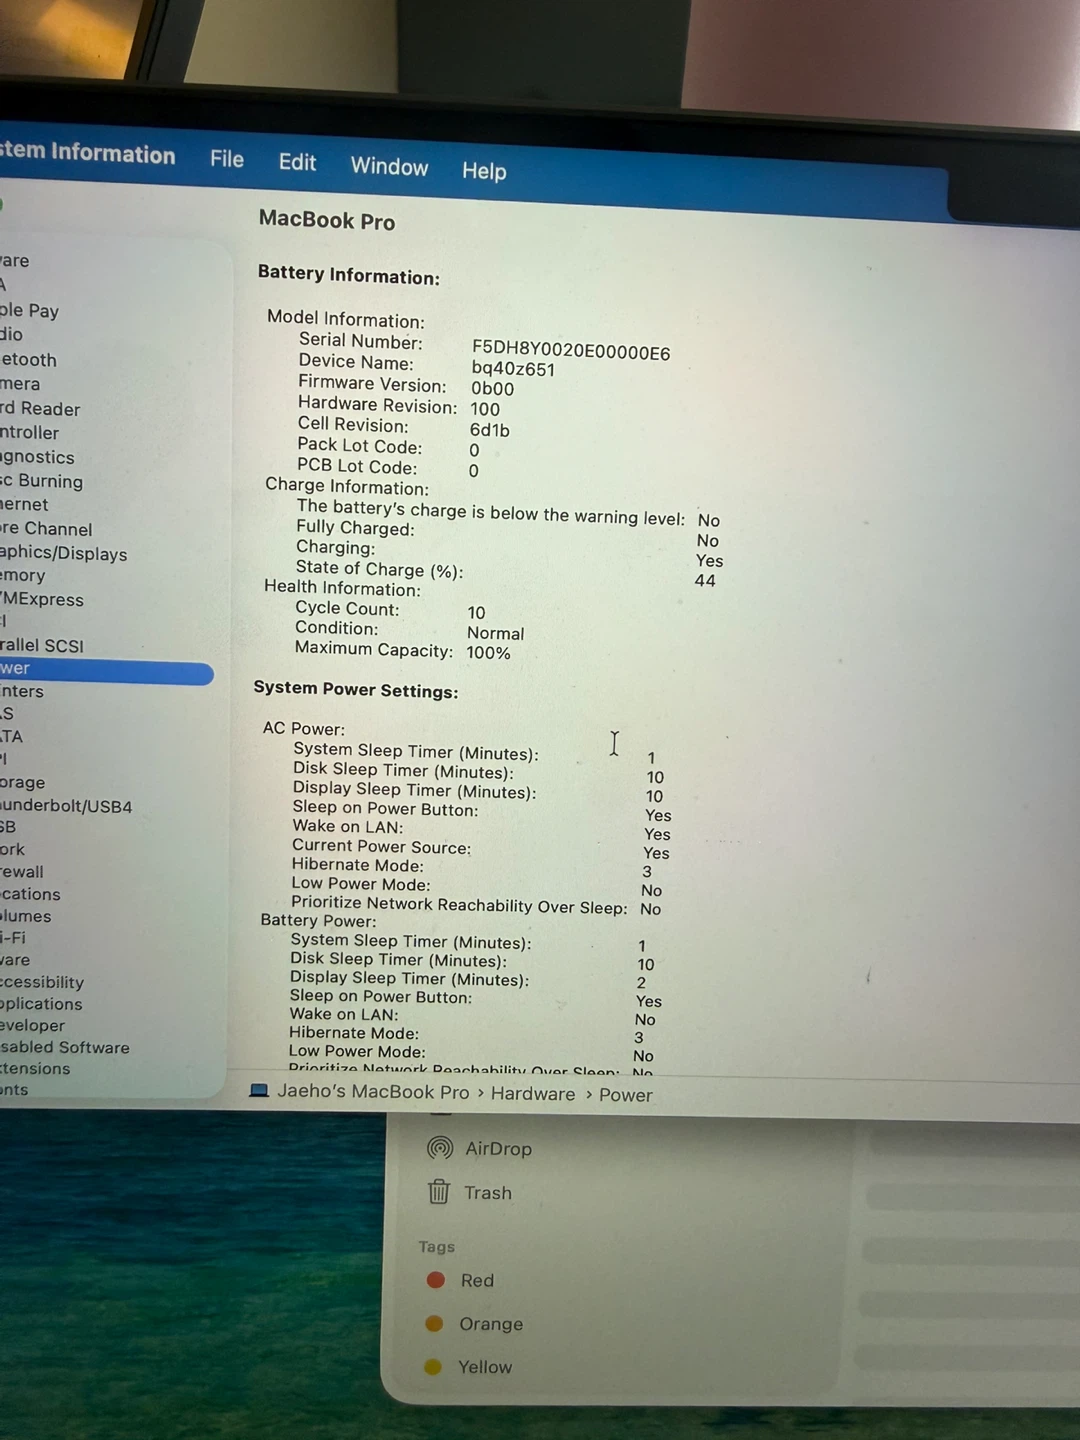Open the File menu

click(227, 159)
